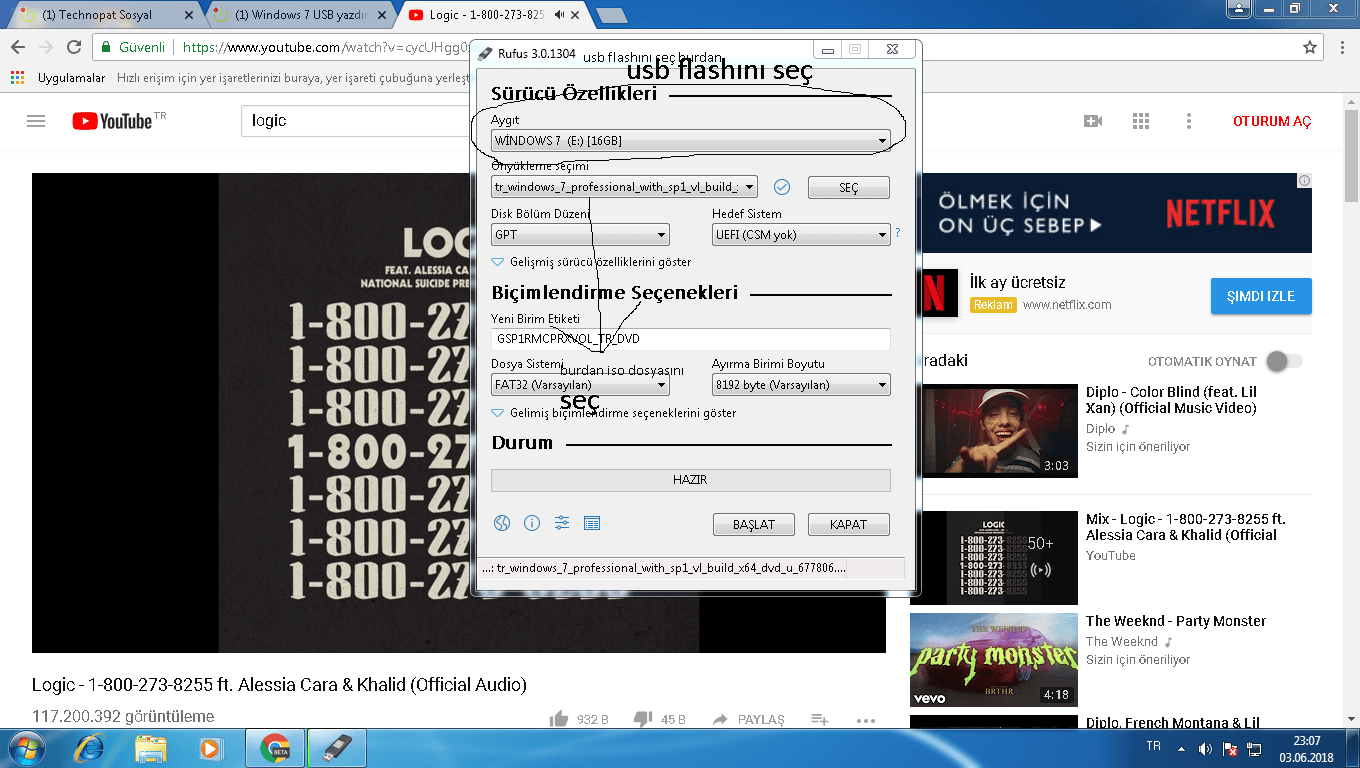Click the checksum checkmark icon beside SEÇ

click(x=782, y=187)
